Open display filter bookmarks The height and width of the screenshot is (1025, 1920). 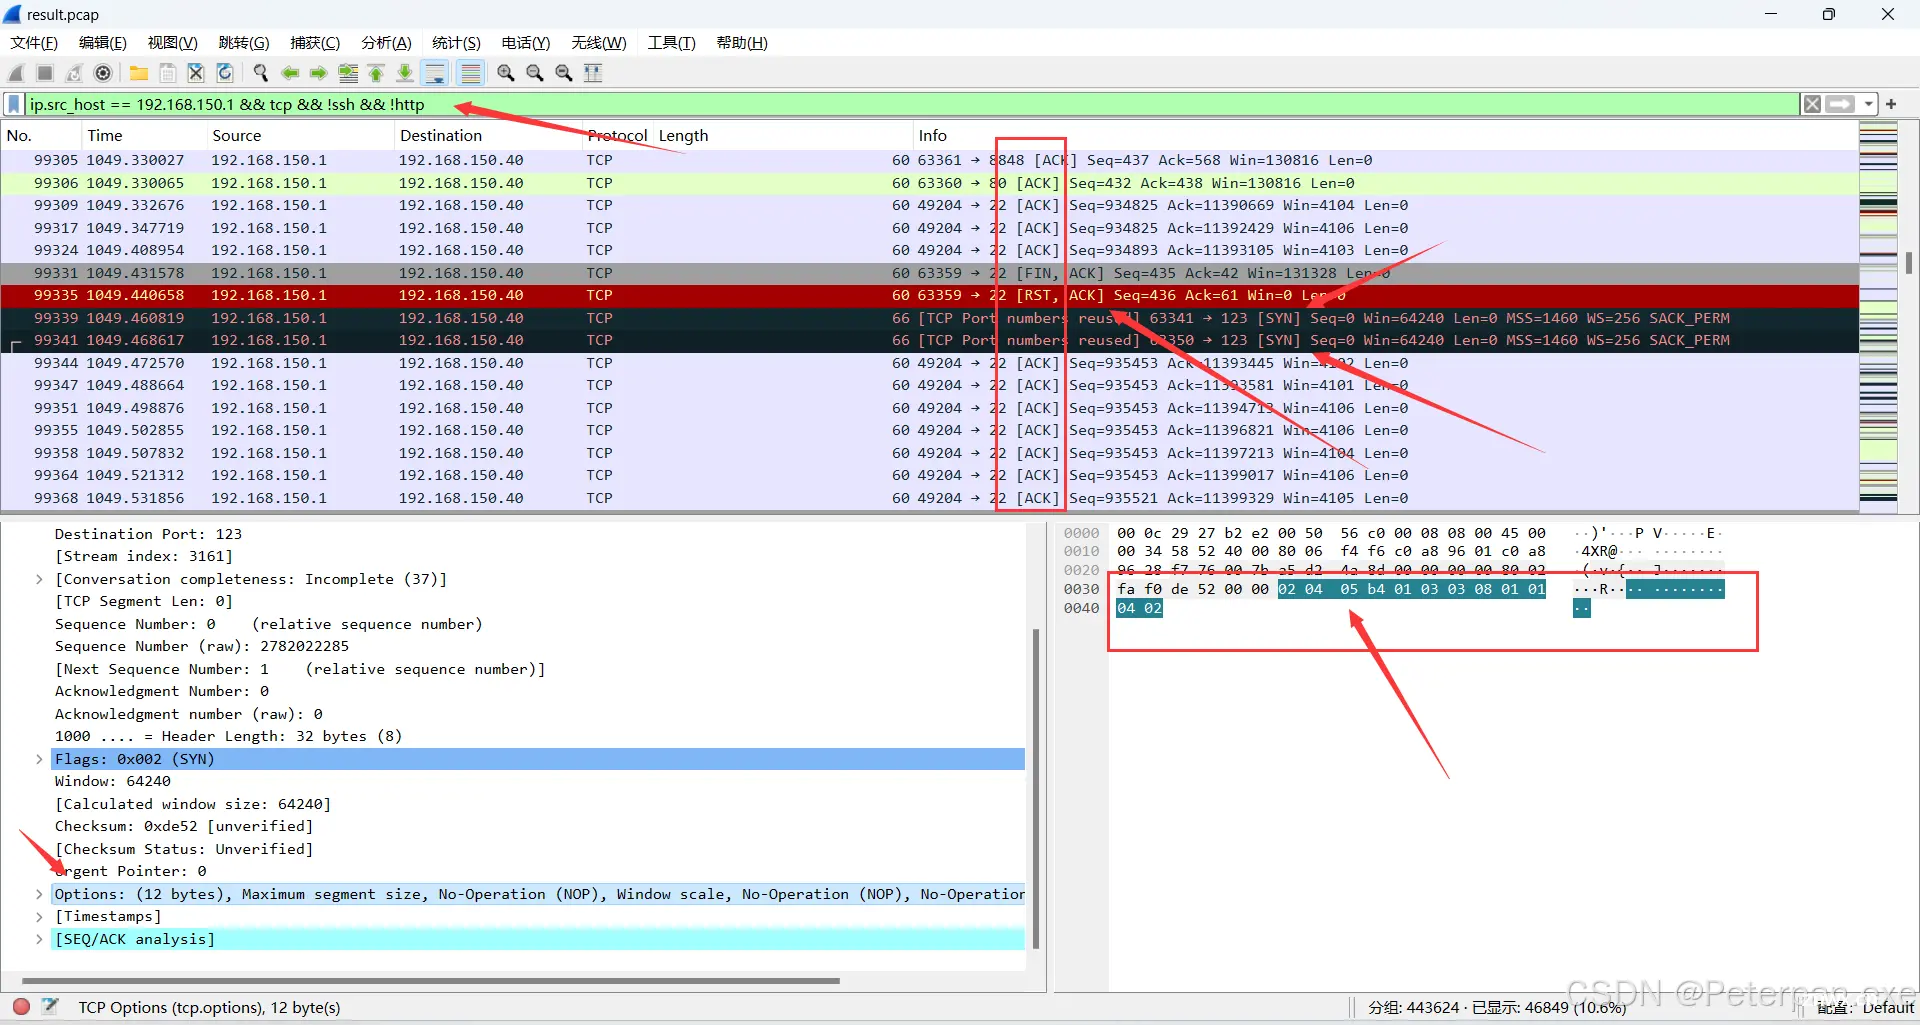point(14,104)
